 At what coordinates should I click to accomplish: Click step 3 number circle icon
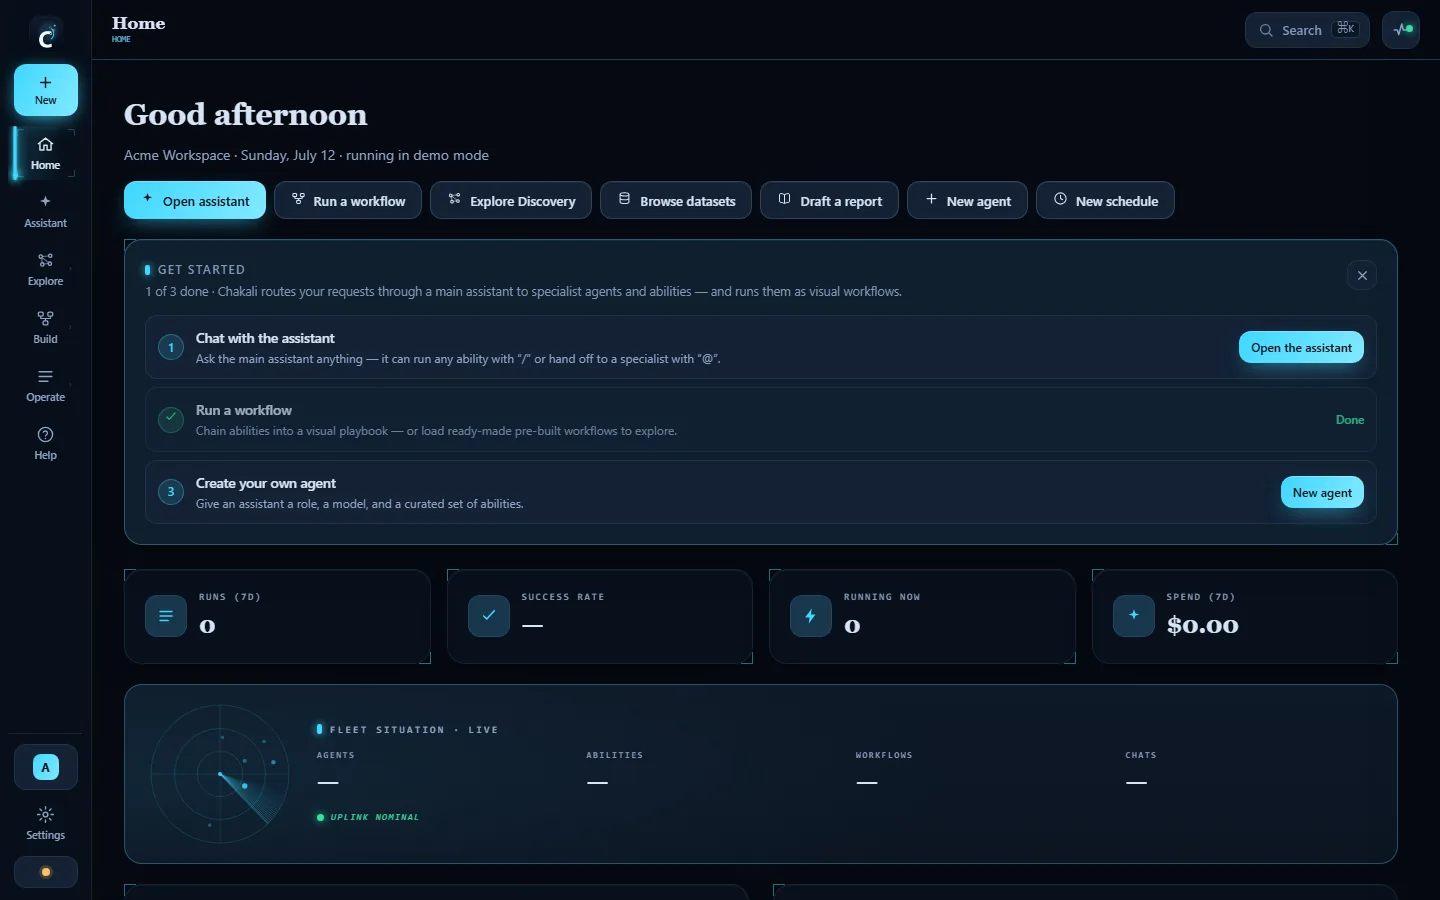click(171, 492)
